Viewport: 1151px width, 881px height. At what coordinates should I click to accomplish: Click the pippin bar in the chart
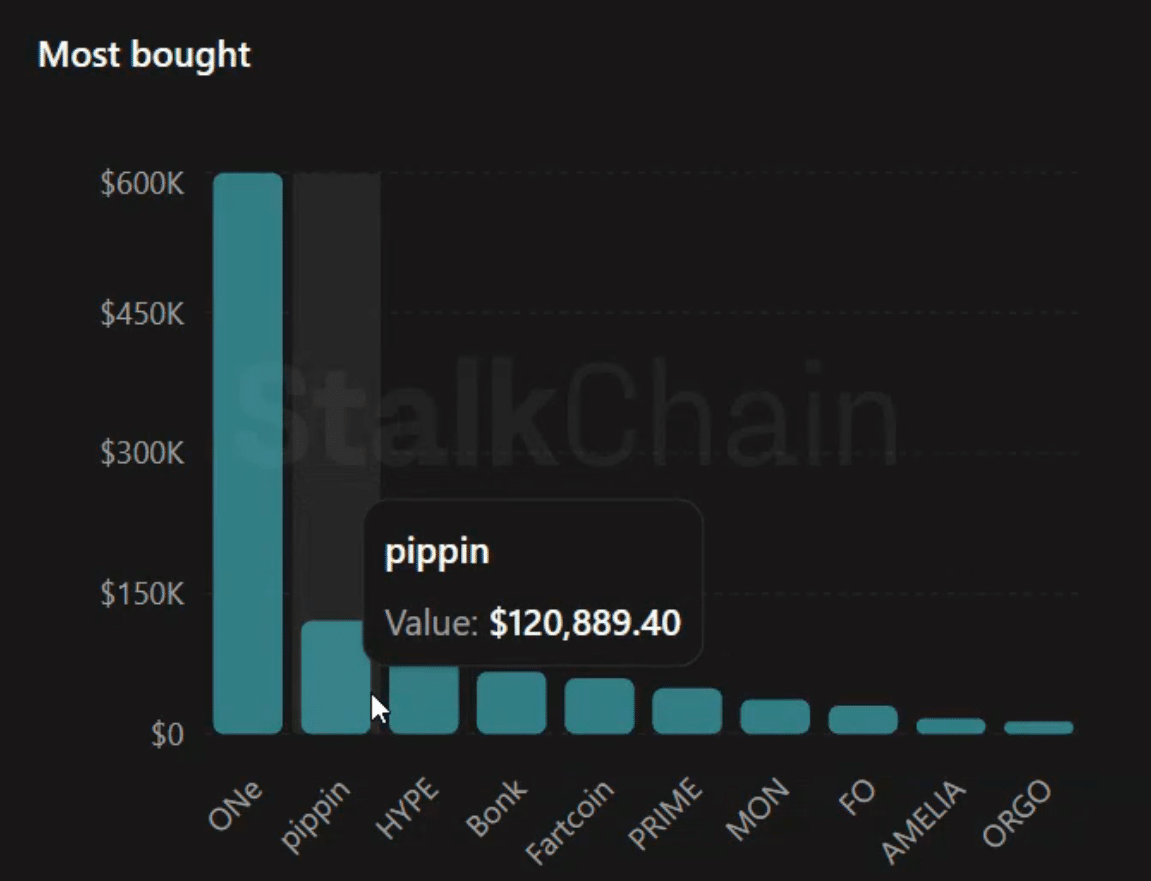[x=335, y=678]
